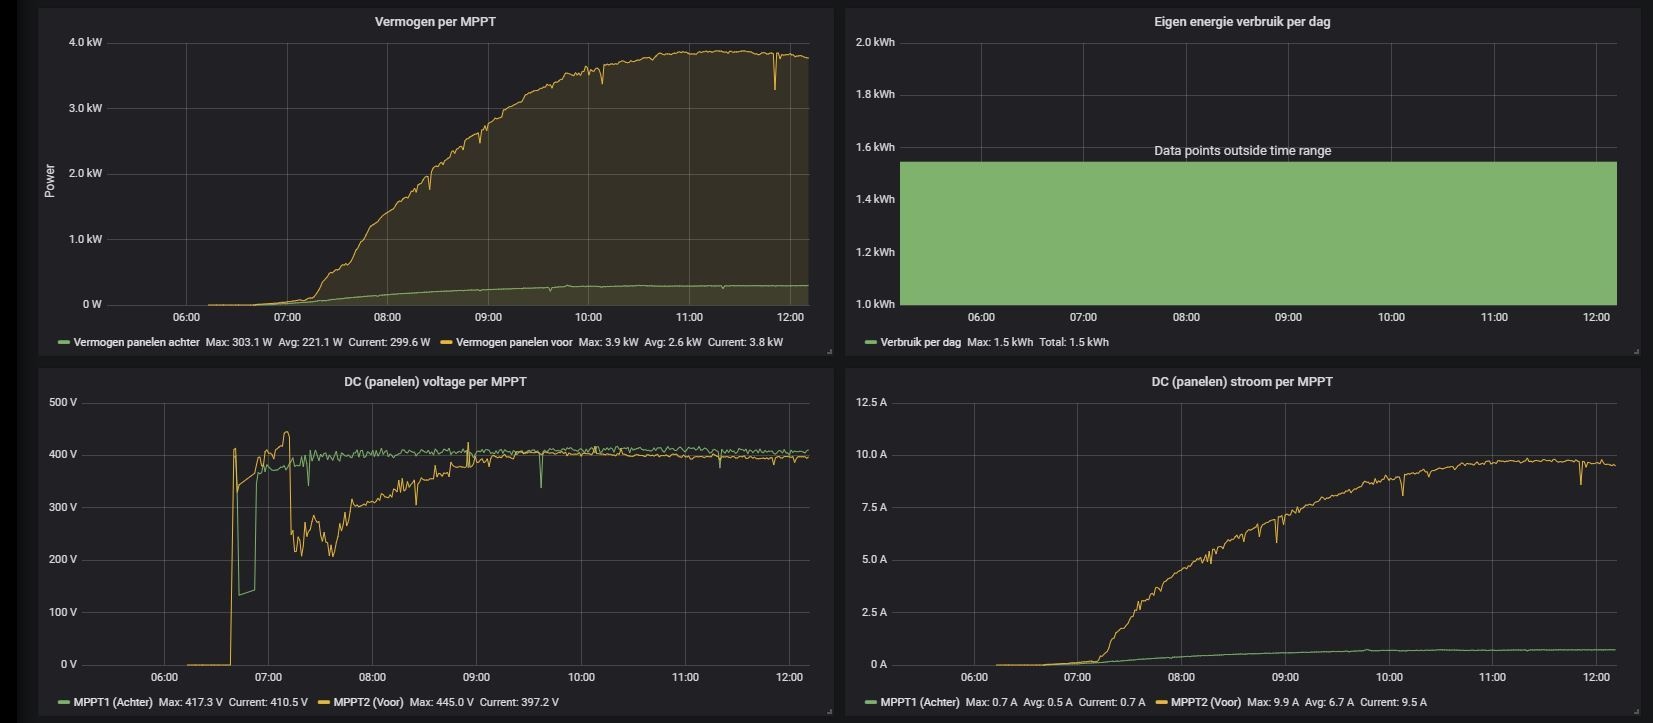
Task: Click the yellow color line of Vermogen panelen voor
Action: [446, 342]
